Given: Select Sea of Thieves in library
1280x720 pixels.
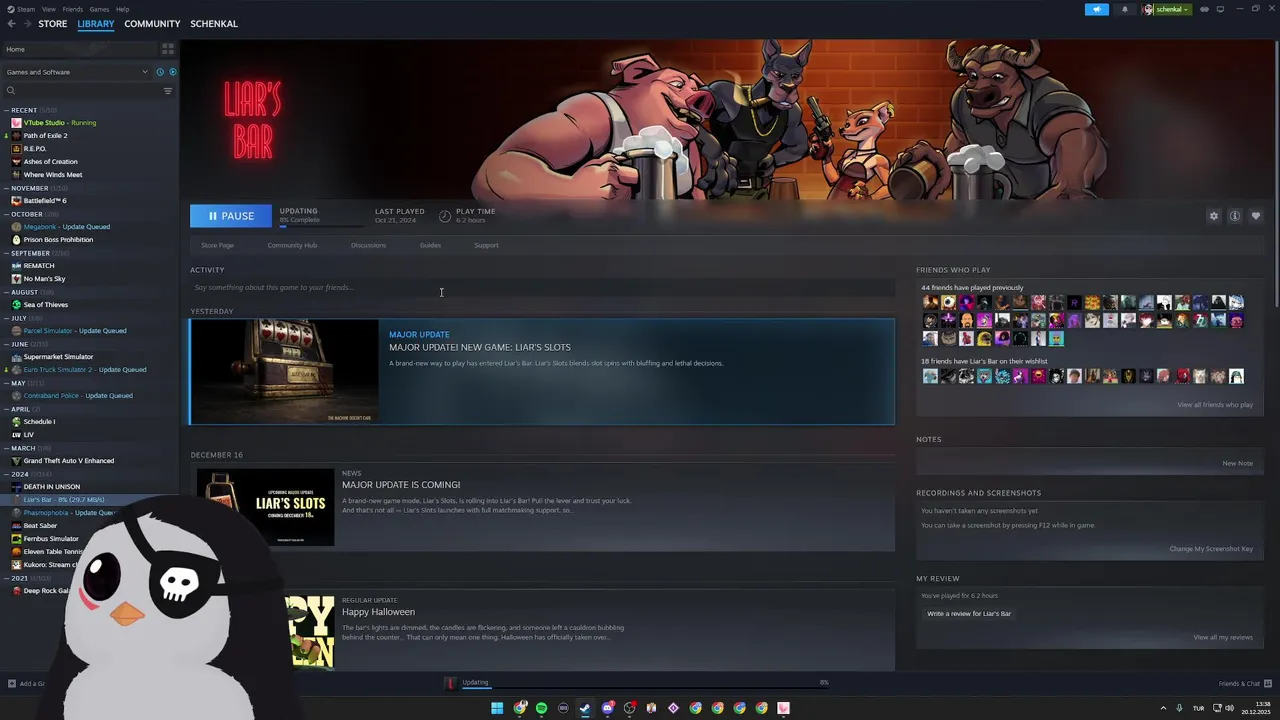Looking at the screenshot, I should (46, 305).
